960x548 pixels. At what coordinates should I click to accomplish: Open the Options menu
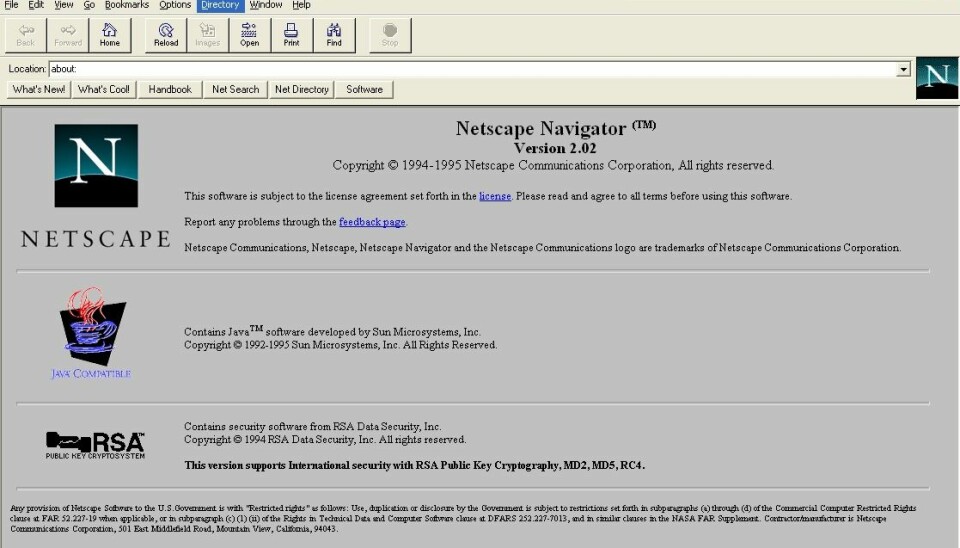pos(175,5)
